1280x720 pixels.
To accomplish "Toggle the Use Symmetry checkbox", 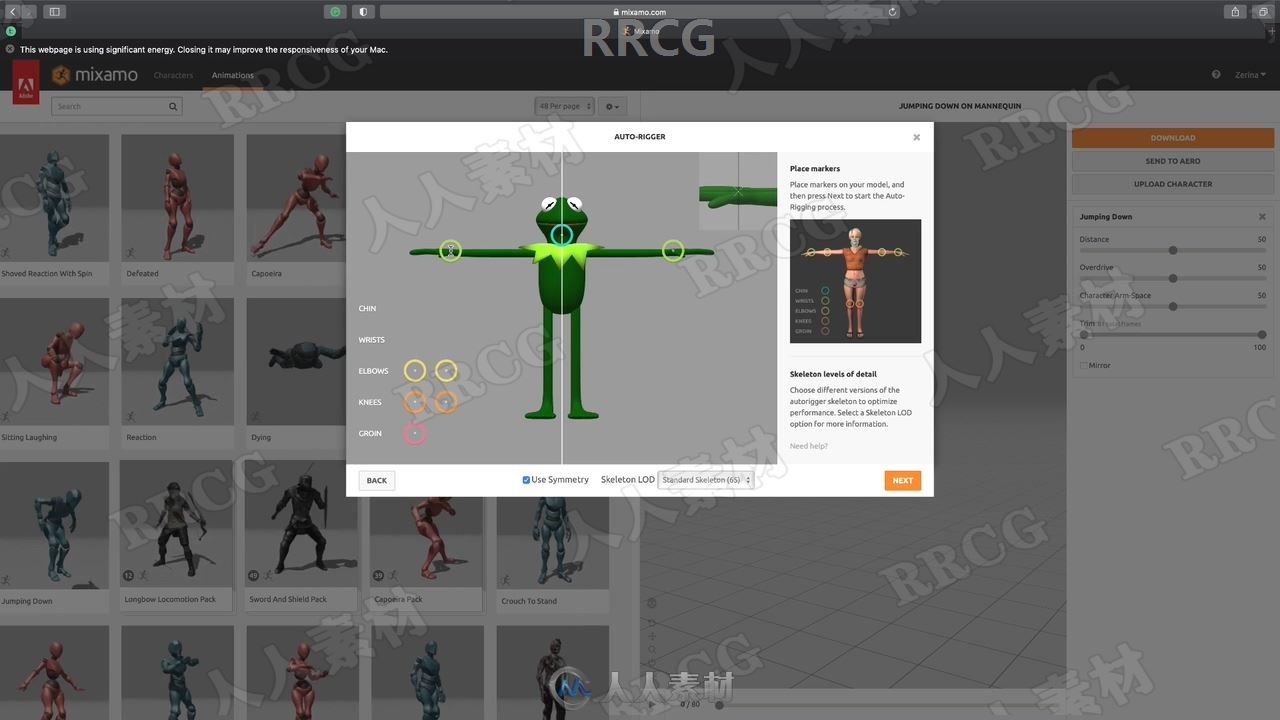I will 526,480.
